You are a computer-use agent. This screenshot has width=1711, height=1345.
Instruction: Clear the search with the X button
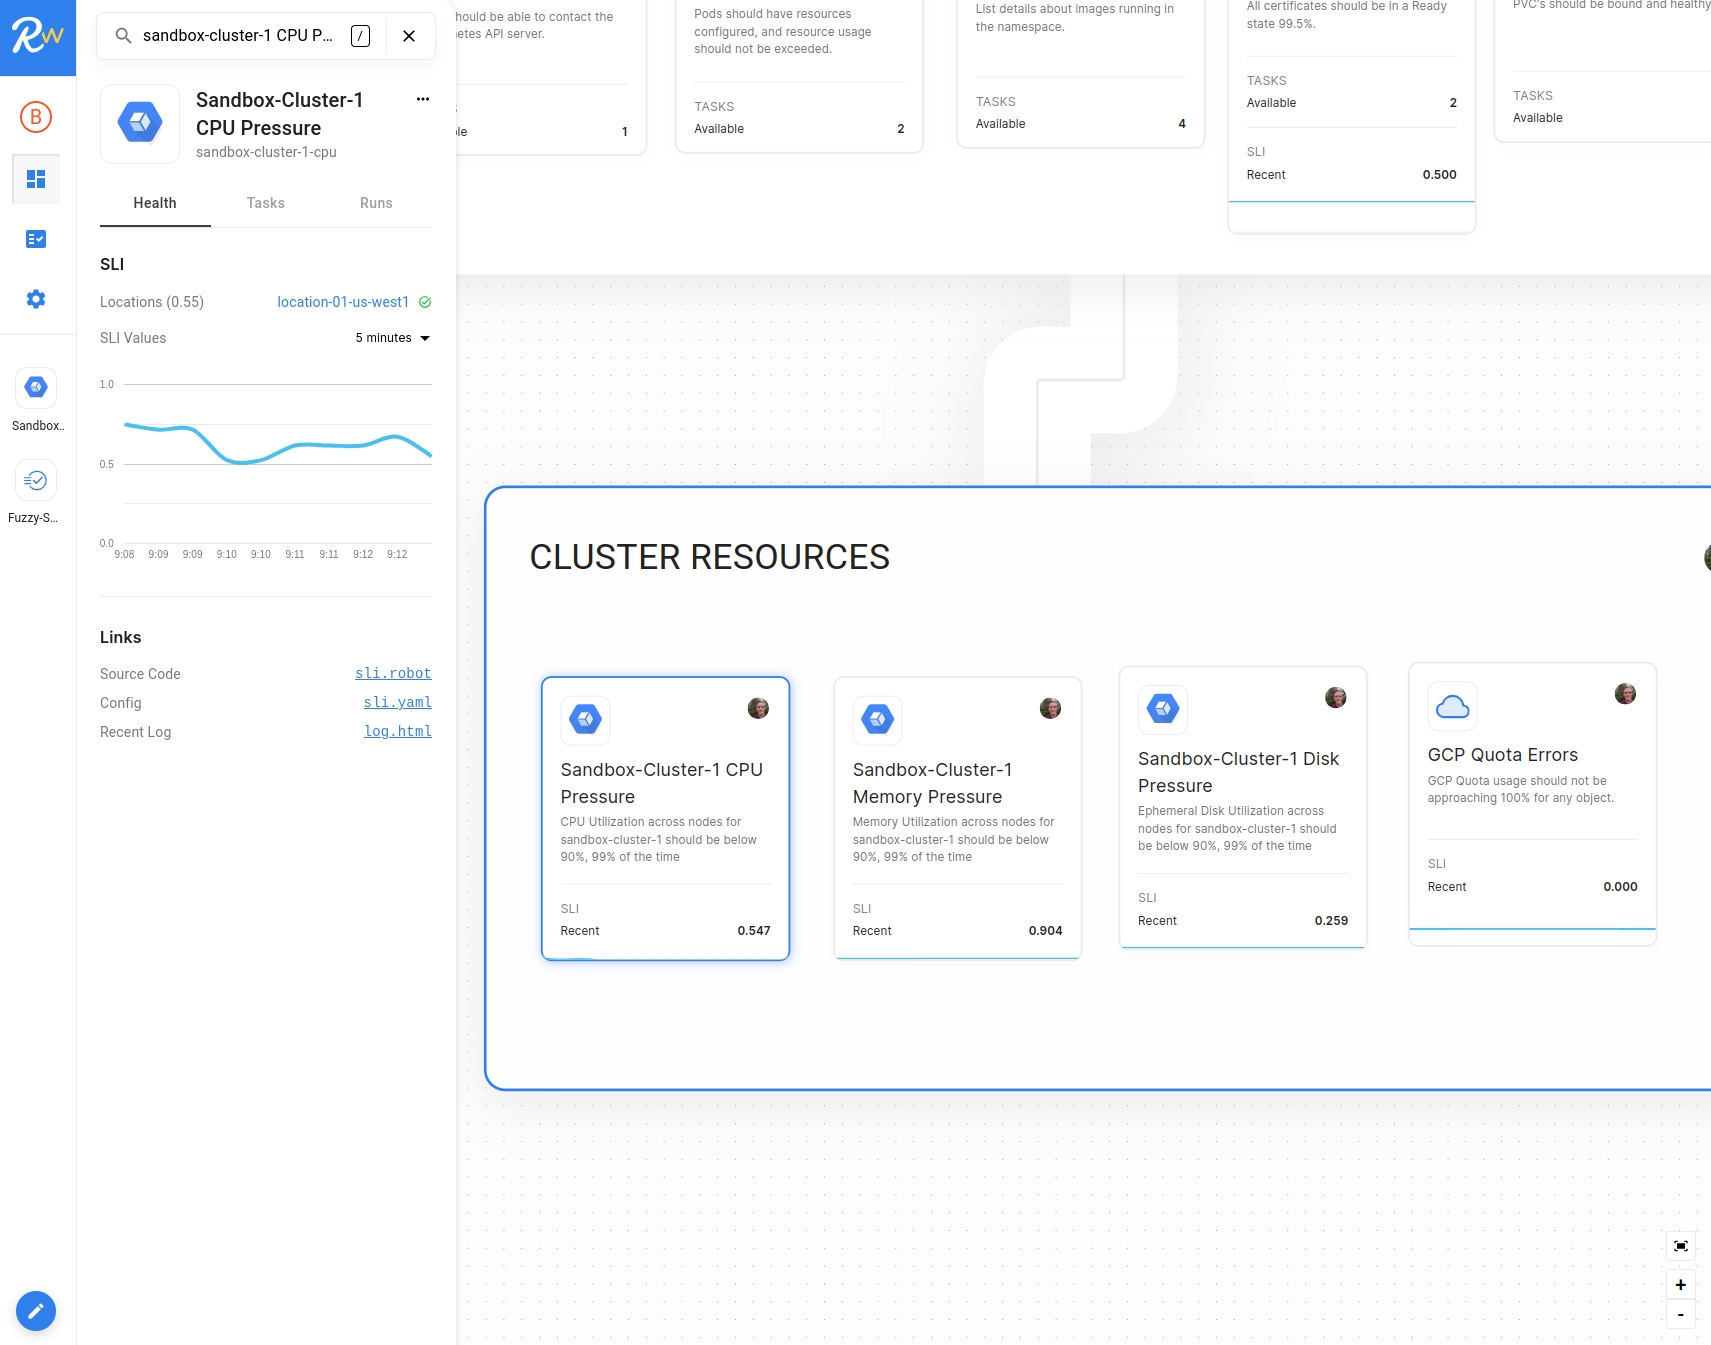point(409,36)
